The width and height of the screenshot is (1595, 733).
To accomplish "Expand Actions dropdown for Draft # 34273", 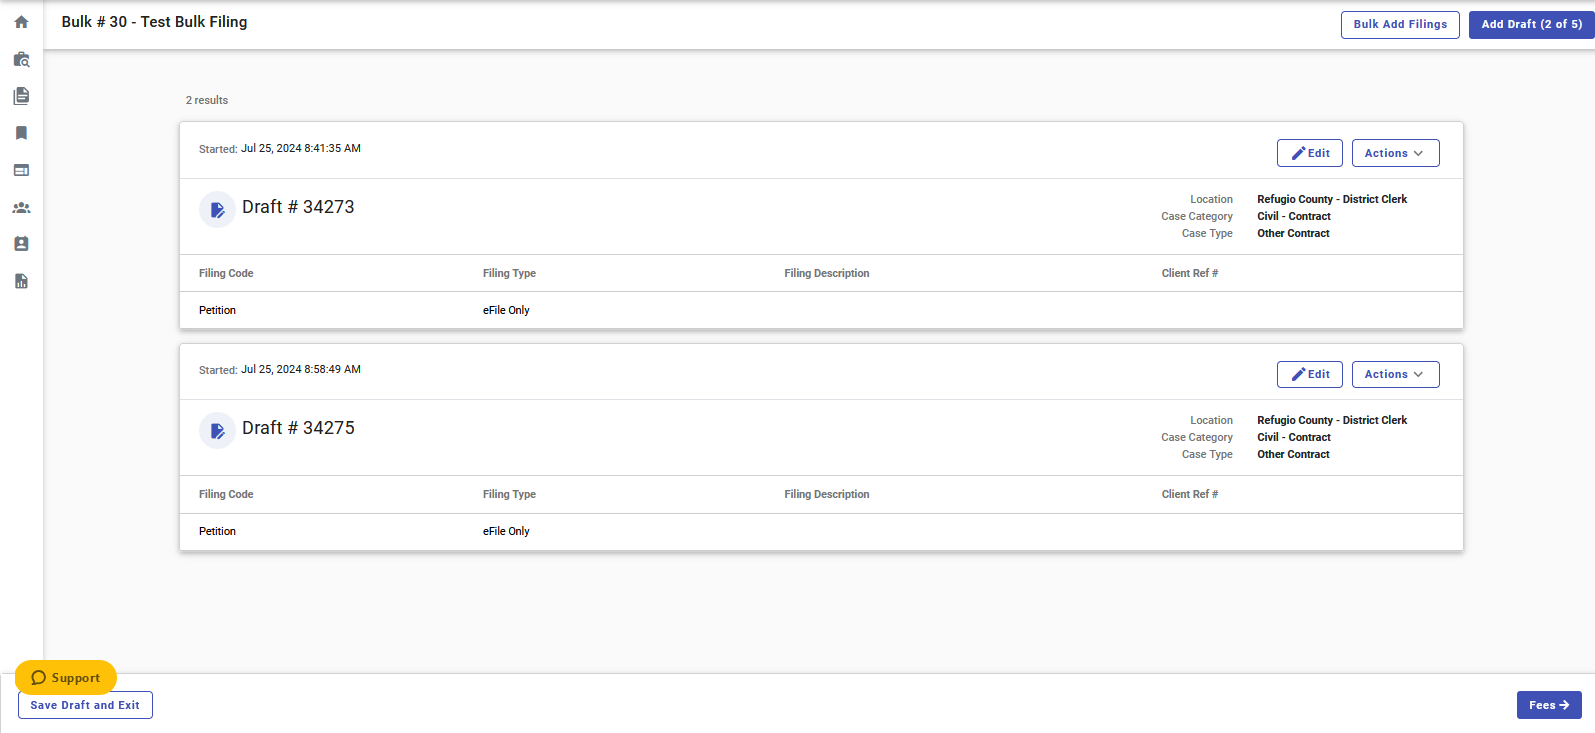I will [x=1395, y=153].
